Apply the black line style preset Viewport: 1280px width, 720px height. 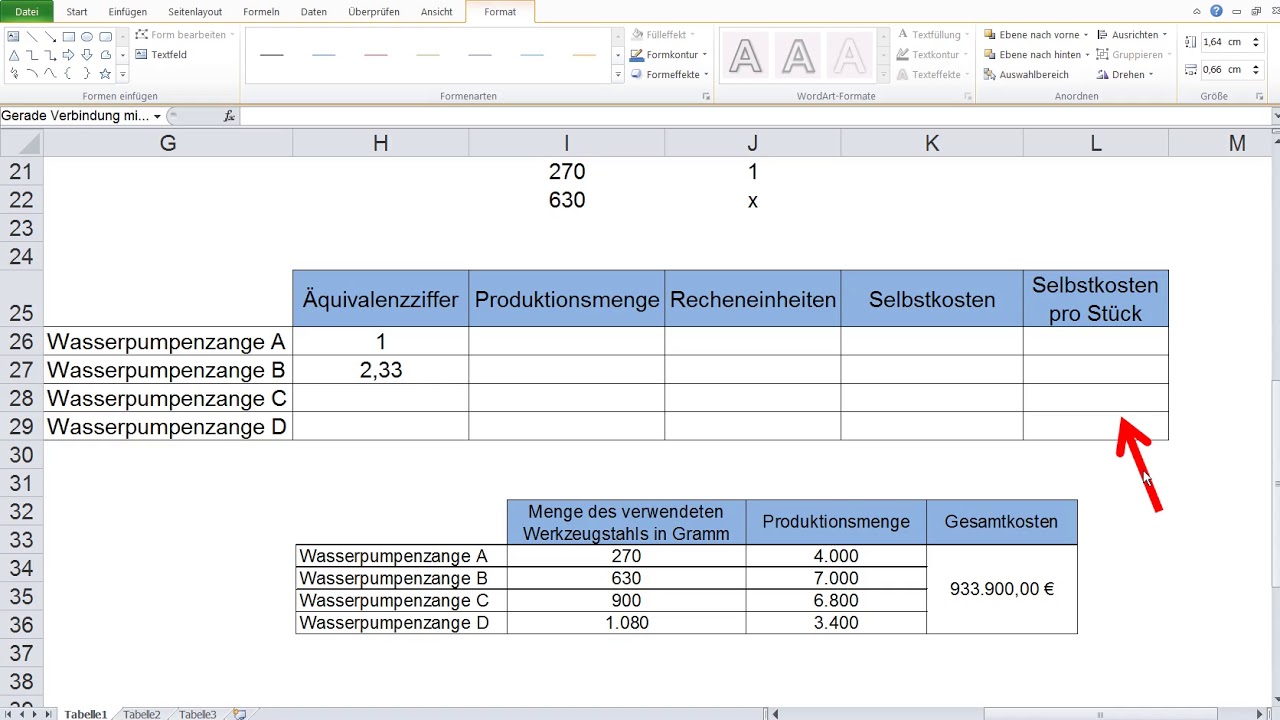272,55
